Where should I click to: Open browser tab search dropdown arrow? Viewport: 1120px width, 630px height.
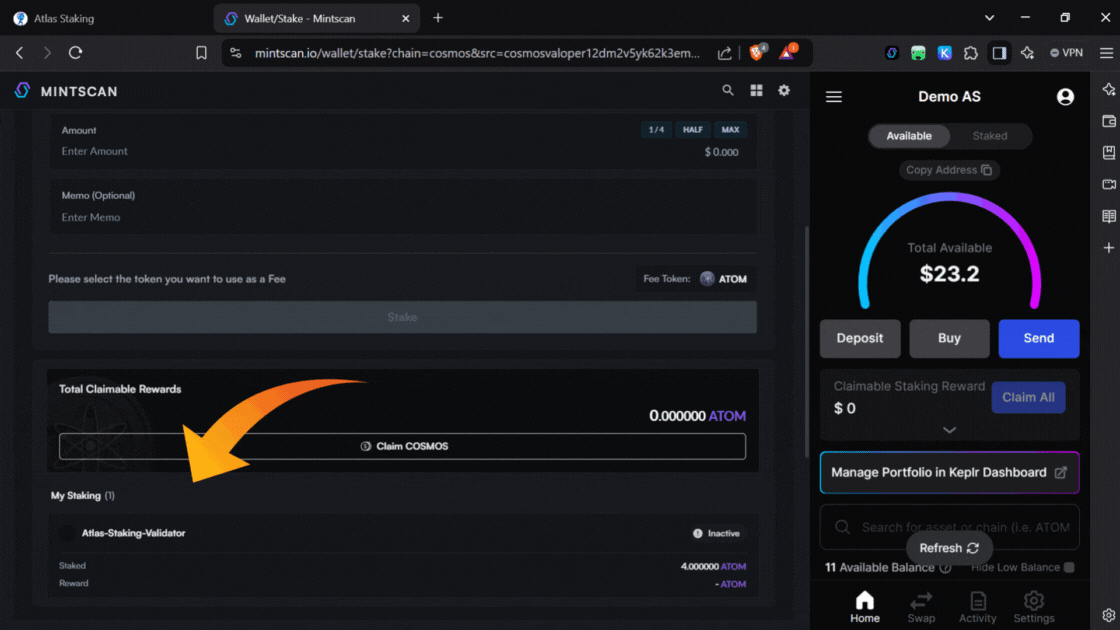point(989,18)
